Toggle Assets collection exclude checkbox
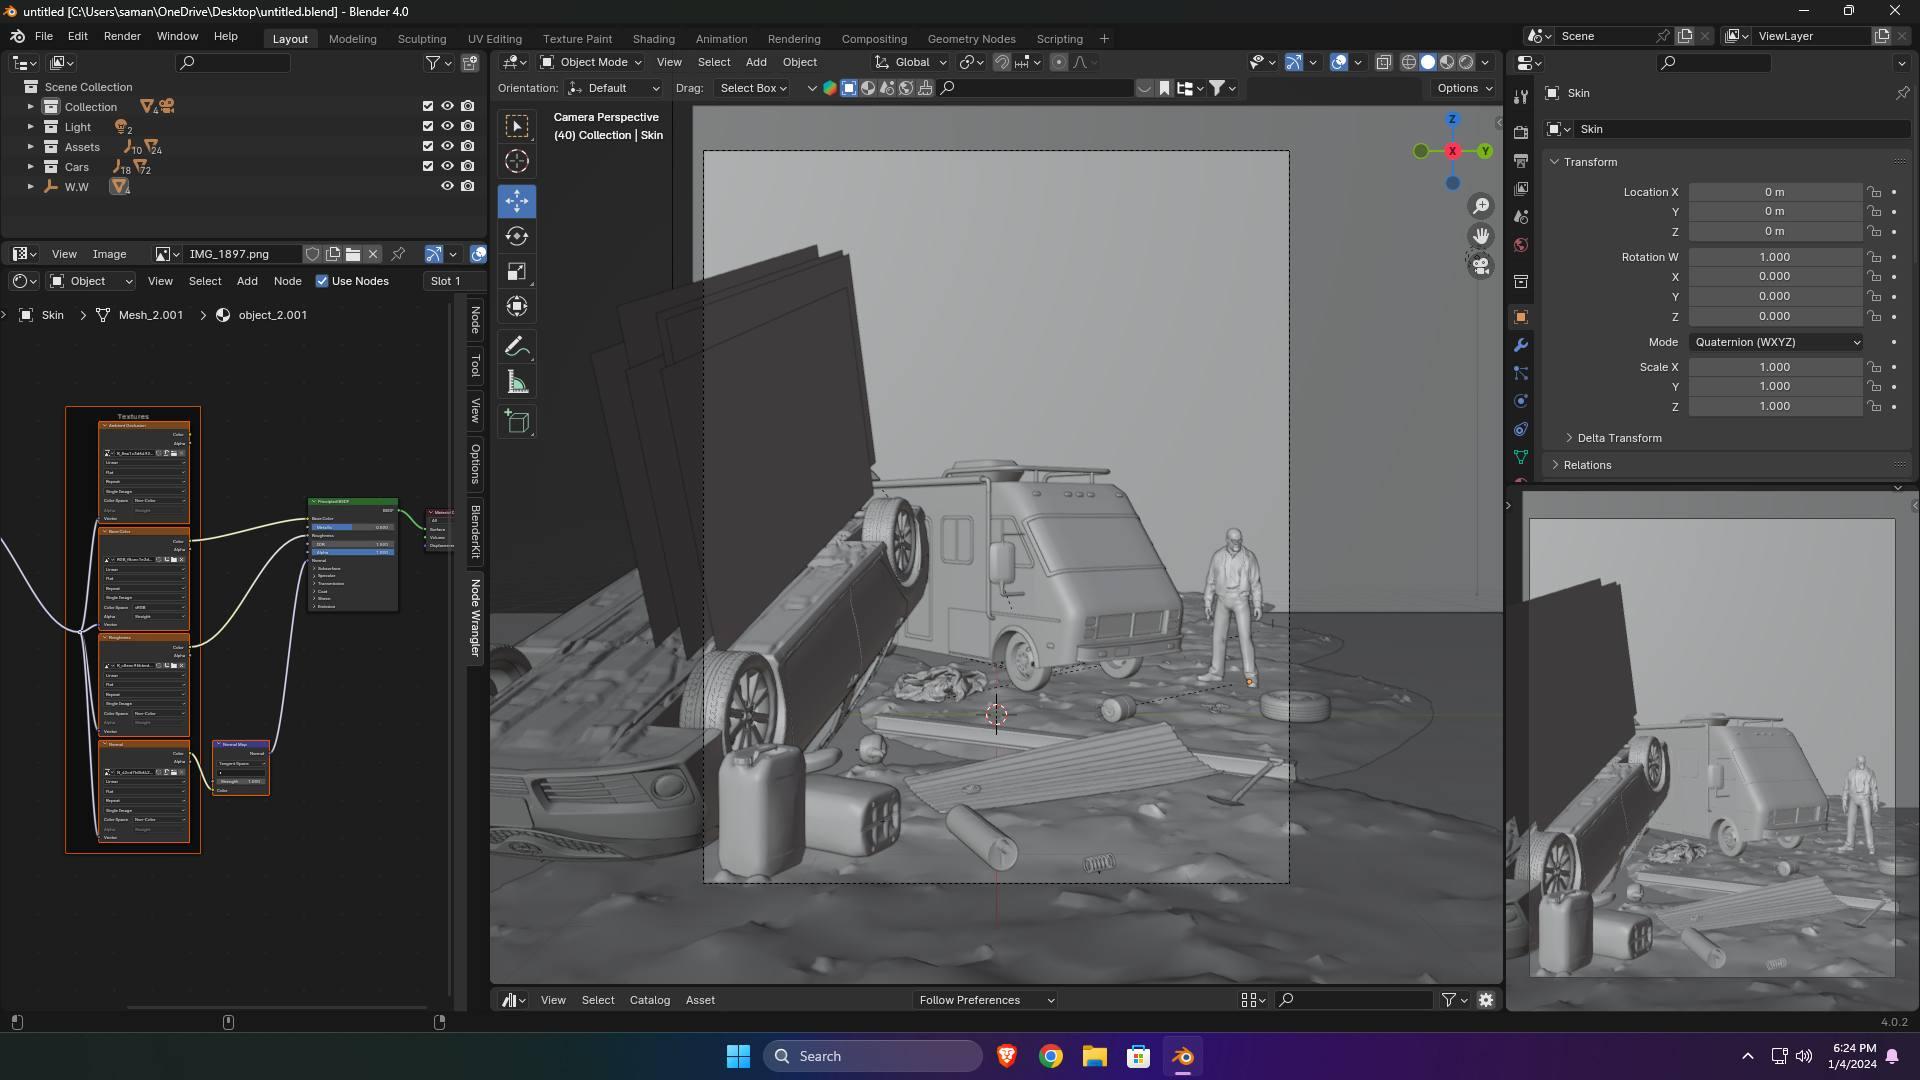The image size is (1920, 1080). [428, 146]
